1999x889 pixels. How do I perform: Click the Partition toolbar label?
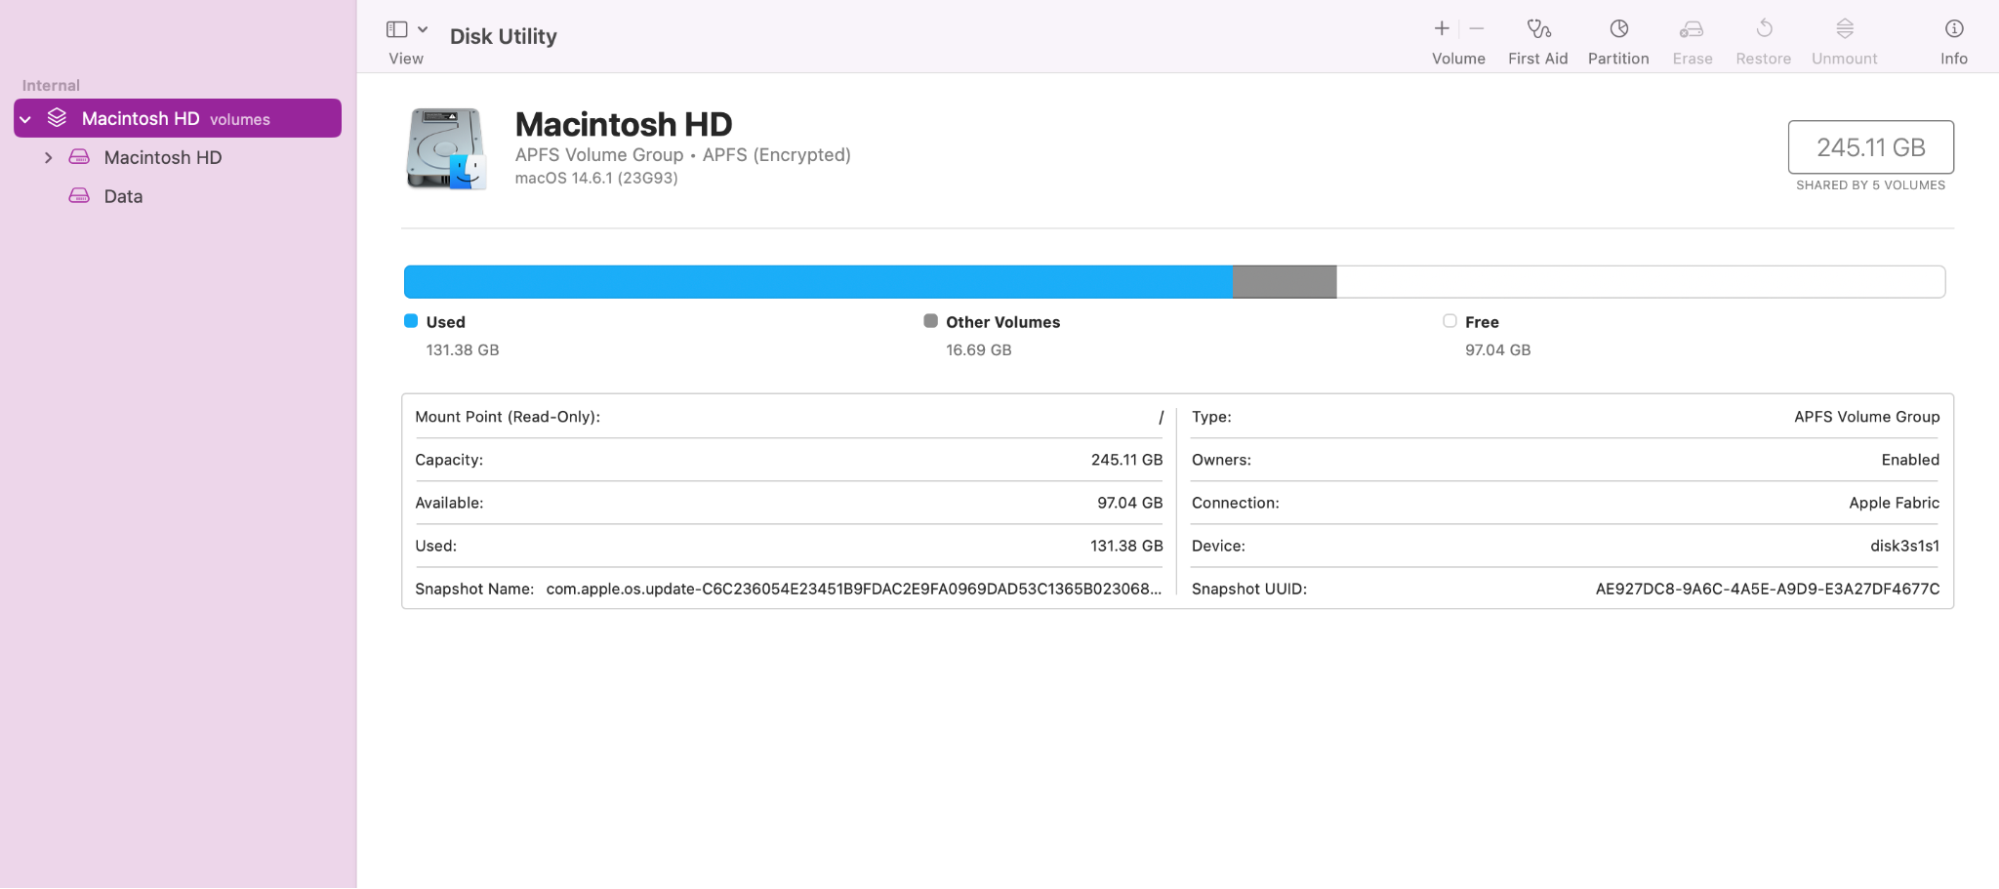click(1618, 59)
